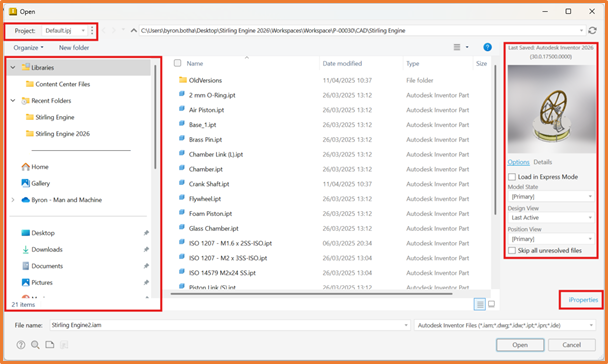
Task: Select the file 2 mm O-Ring.ipt
Action: [212, 95]
